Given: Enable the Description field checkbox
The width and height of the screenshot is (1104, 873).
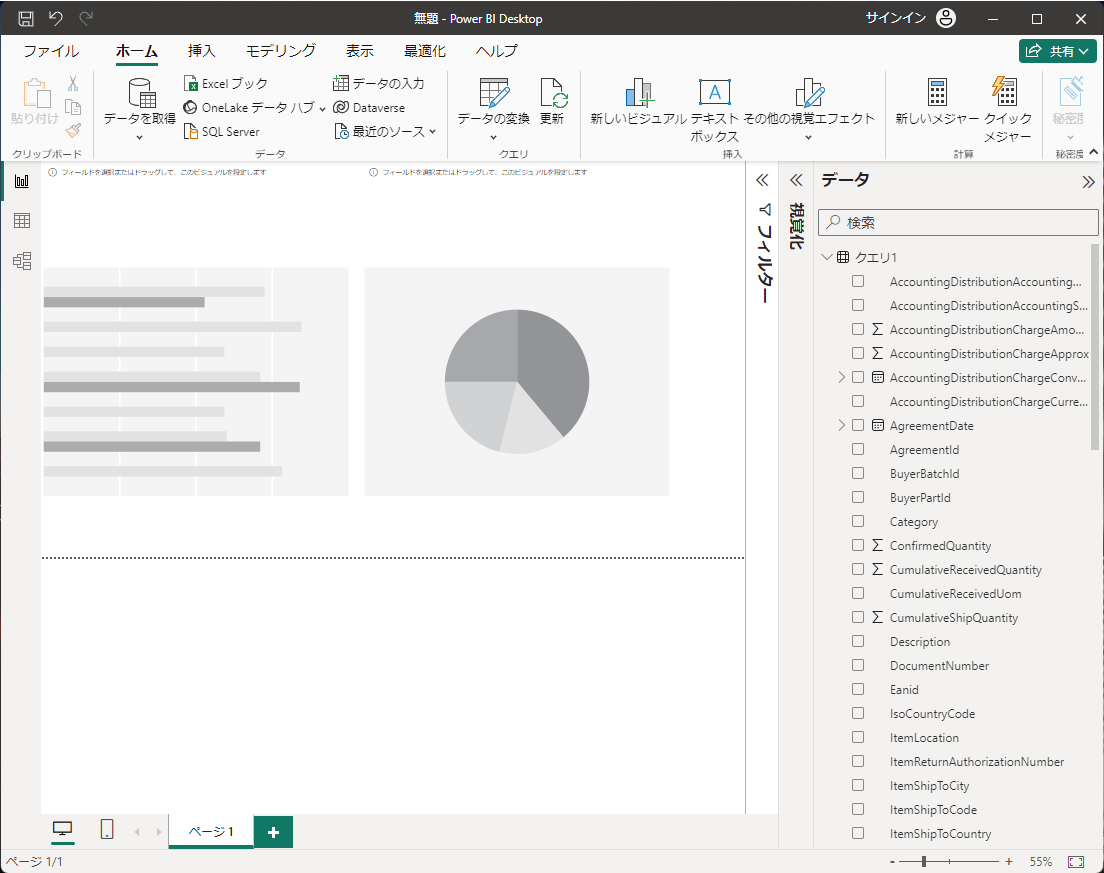Looking at the screenshot, I should [x=858, y=641].
